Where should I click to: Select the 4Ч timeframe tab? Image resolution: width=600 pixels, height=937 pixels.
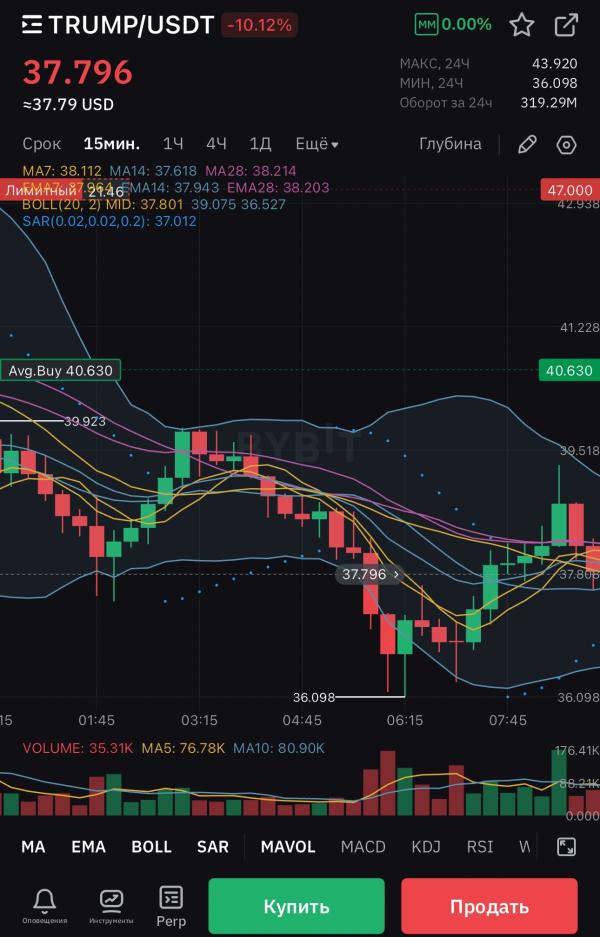coord(216,144)
